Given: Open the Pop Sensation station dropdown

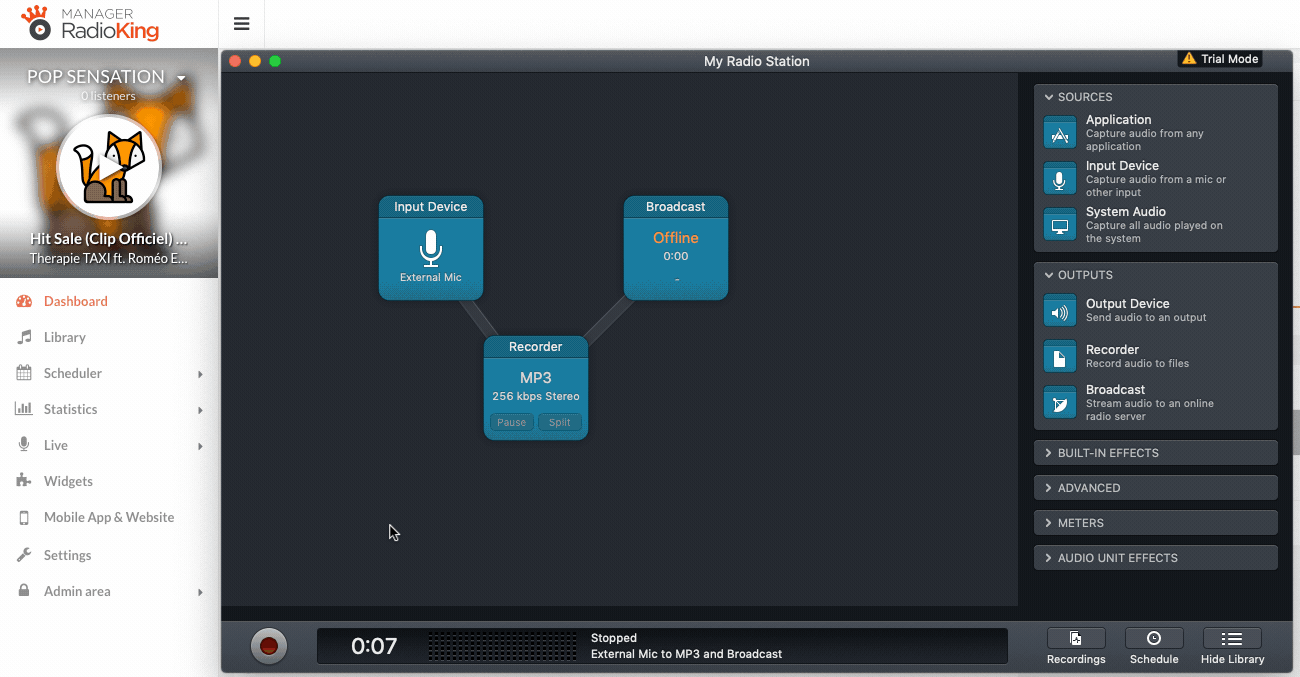Looking at the screenshot, I should click(x=181, y=78).
